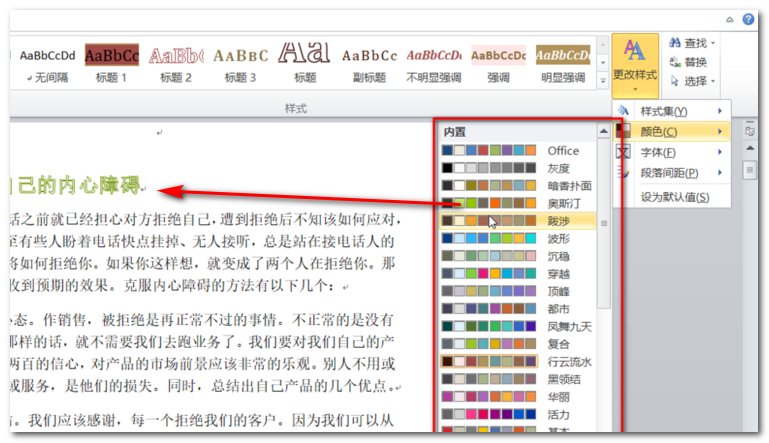Open the 颜色(C) submenu
Screen dimensions: 769x443
click(x=671, y=131)
